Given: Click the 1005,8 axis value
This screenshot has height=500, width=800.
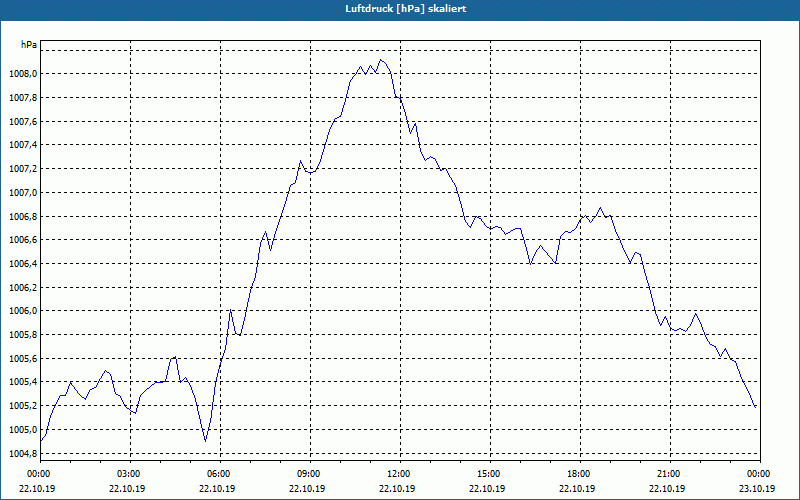Looking at the screenshot, I should click(x=23, y=335).
